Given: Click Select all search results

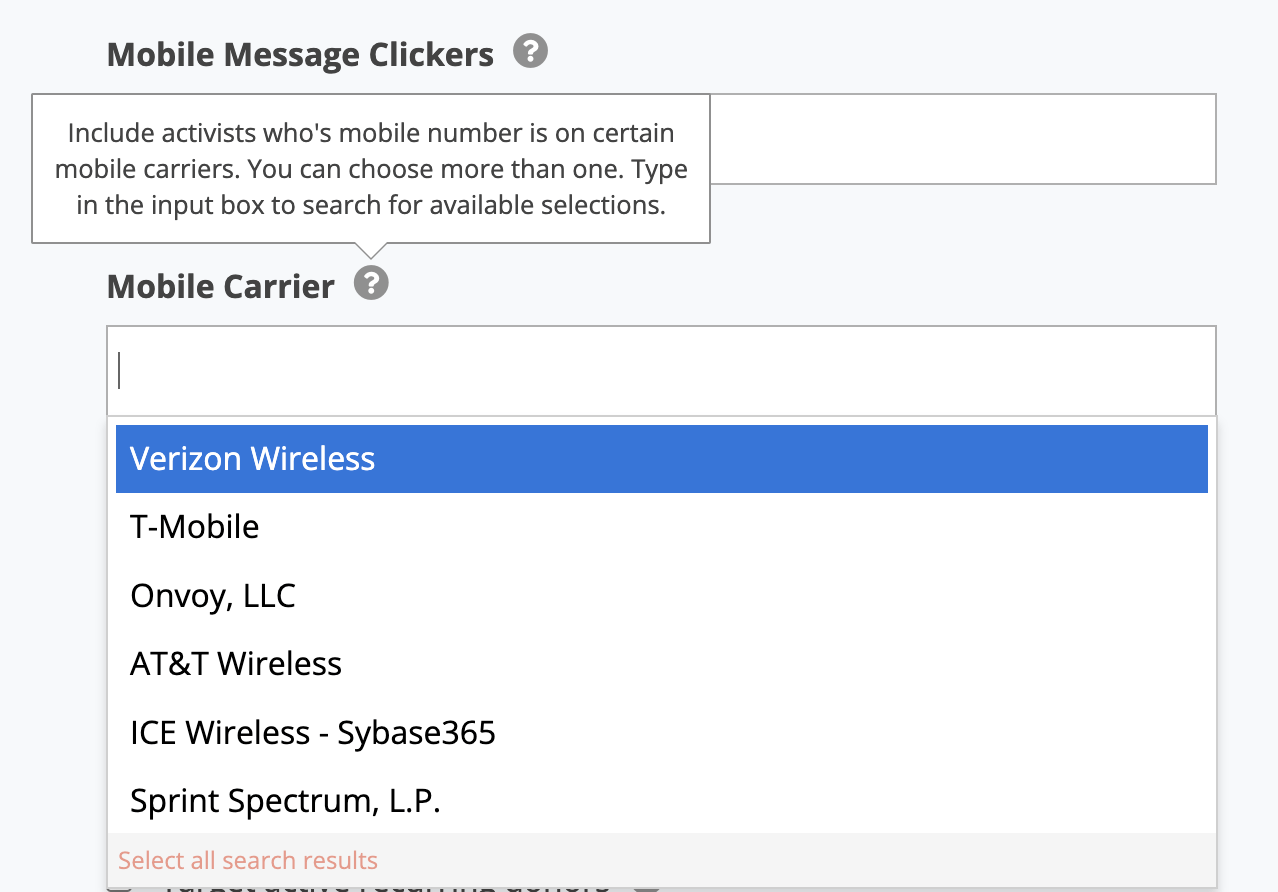Looking at the screenshot, I should pos(248,860).
